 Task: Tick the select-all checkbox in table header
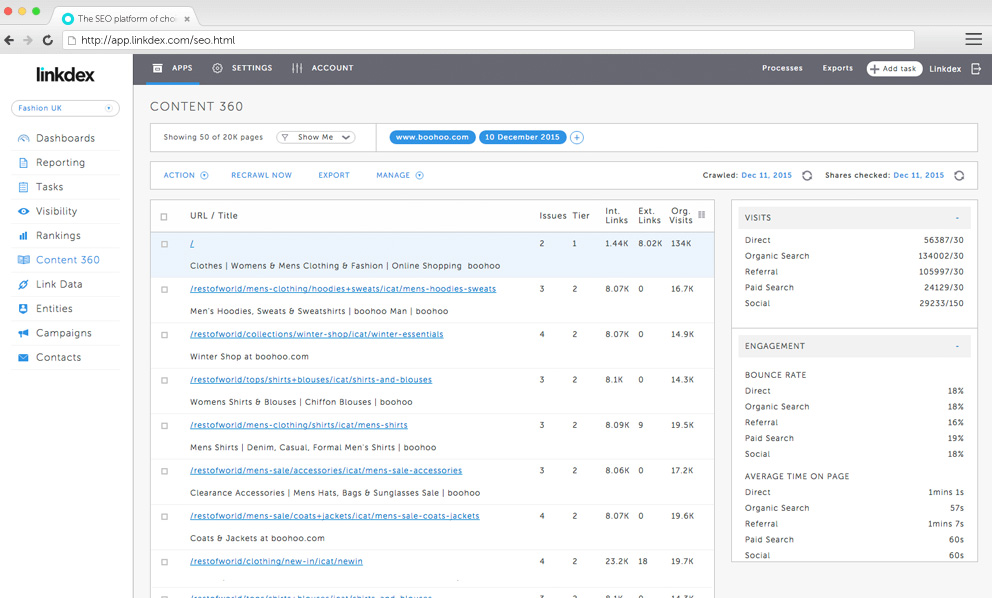[164, 216]
